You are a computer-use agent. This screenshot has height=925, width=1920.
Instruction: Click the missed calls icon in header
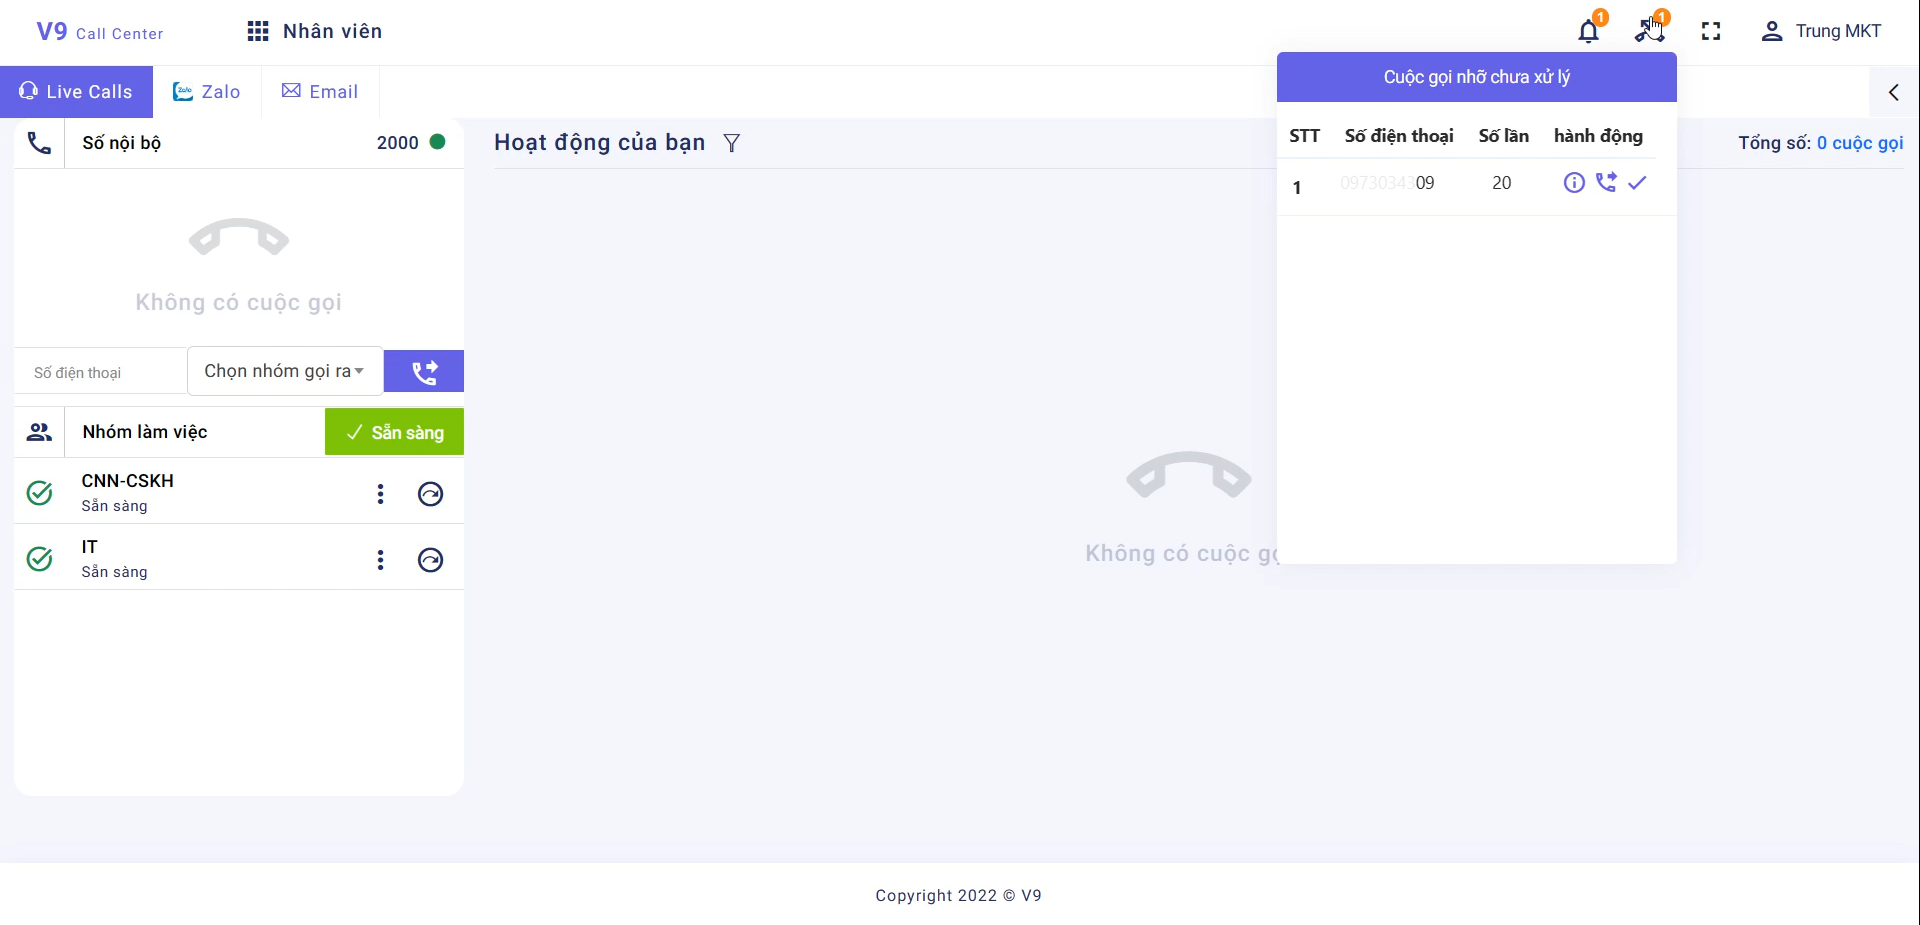coord(1648,31)
